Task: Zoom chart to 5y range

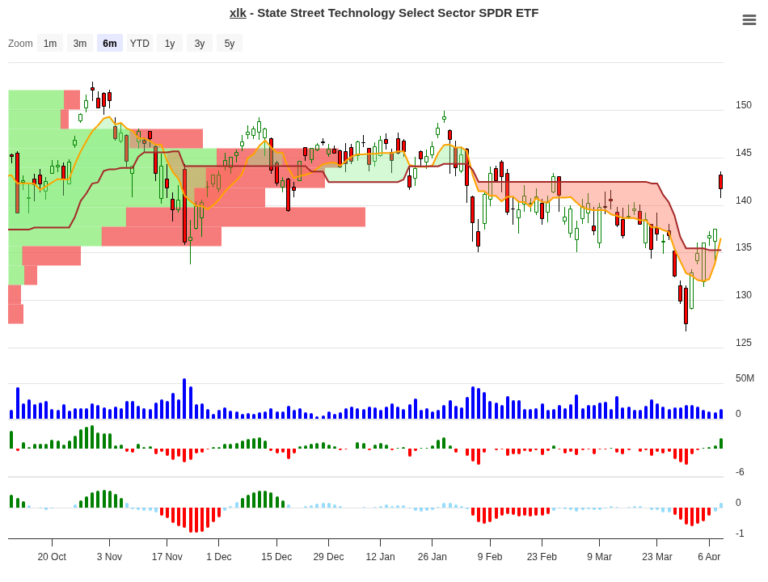Action: pos(230,44)
